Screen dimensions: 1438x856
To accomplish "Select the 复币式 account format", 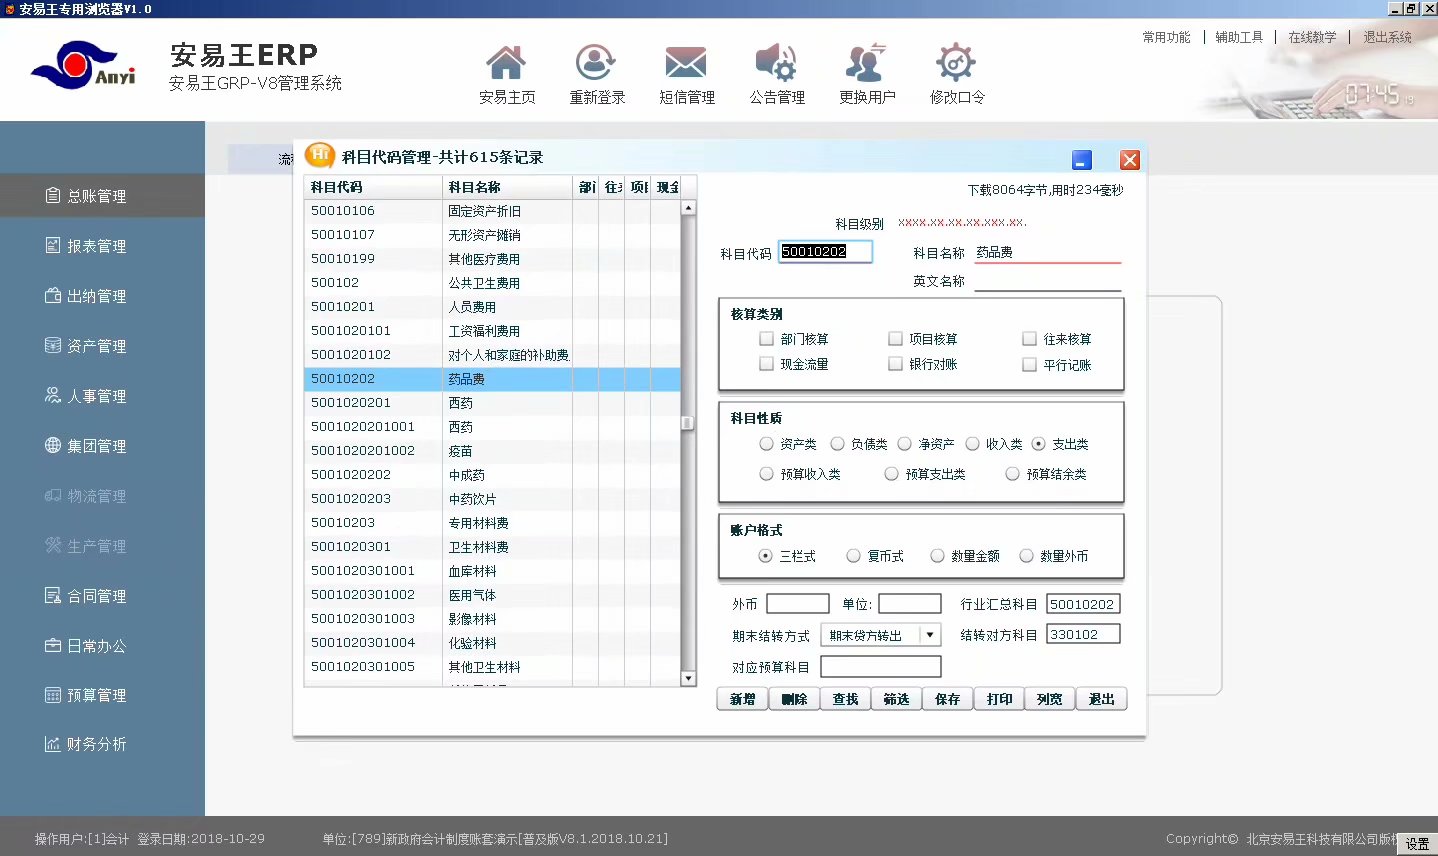I will tap(853, 556).
